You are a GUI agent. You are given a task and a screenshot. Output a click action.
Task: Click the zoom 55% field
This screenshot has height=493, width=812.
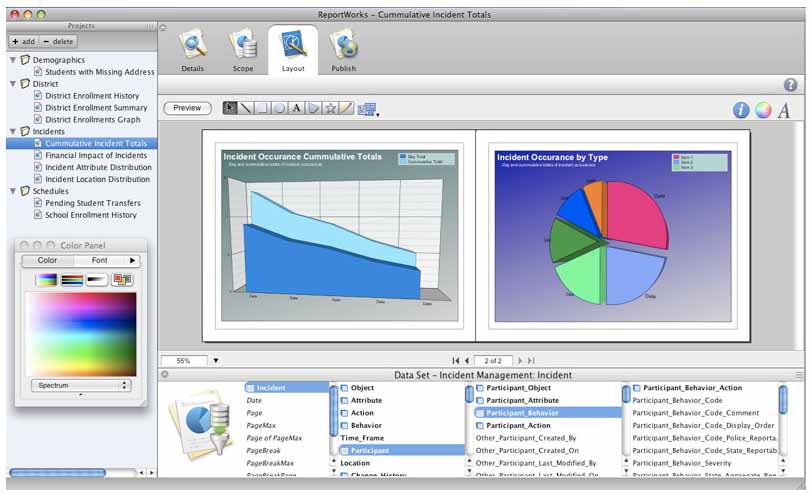(x=183, y=360)
